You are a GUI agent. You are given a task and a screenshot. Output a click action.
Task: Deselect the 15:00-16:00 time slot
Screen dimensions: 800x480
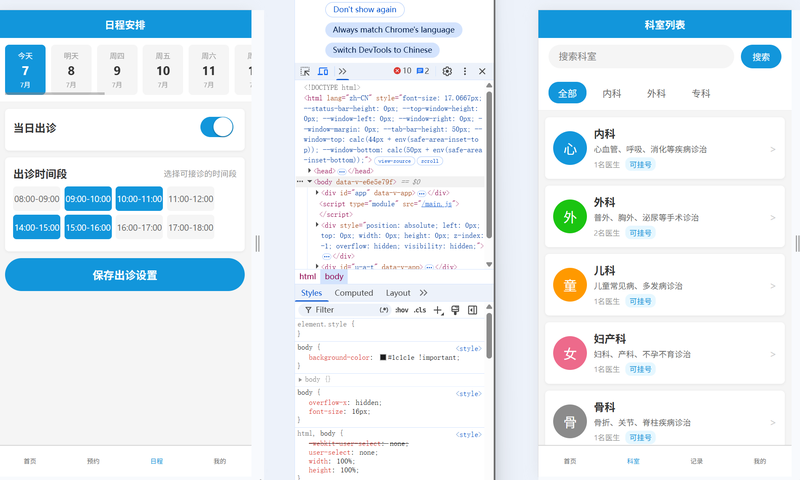[88, 228]
